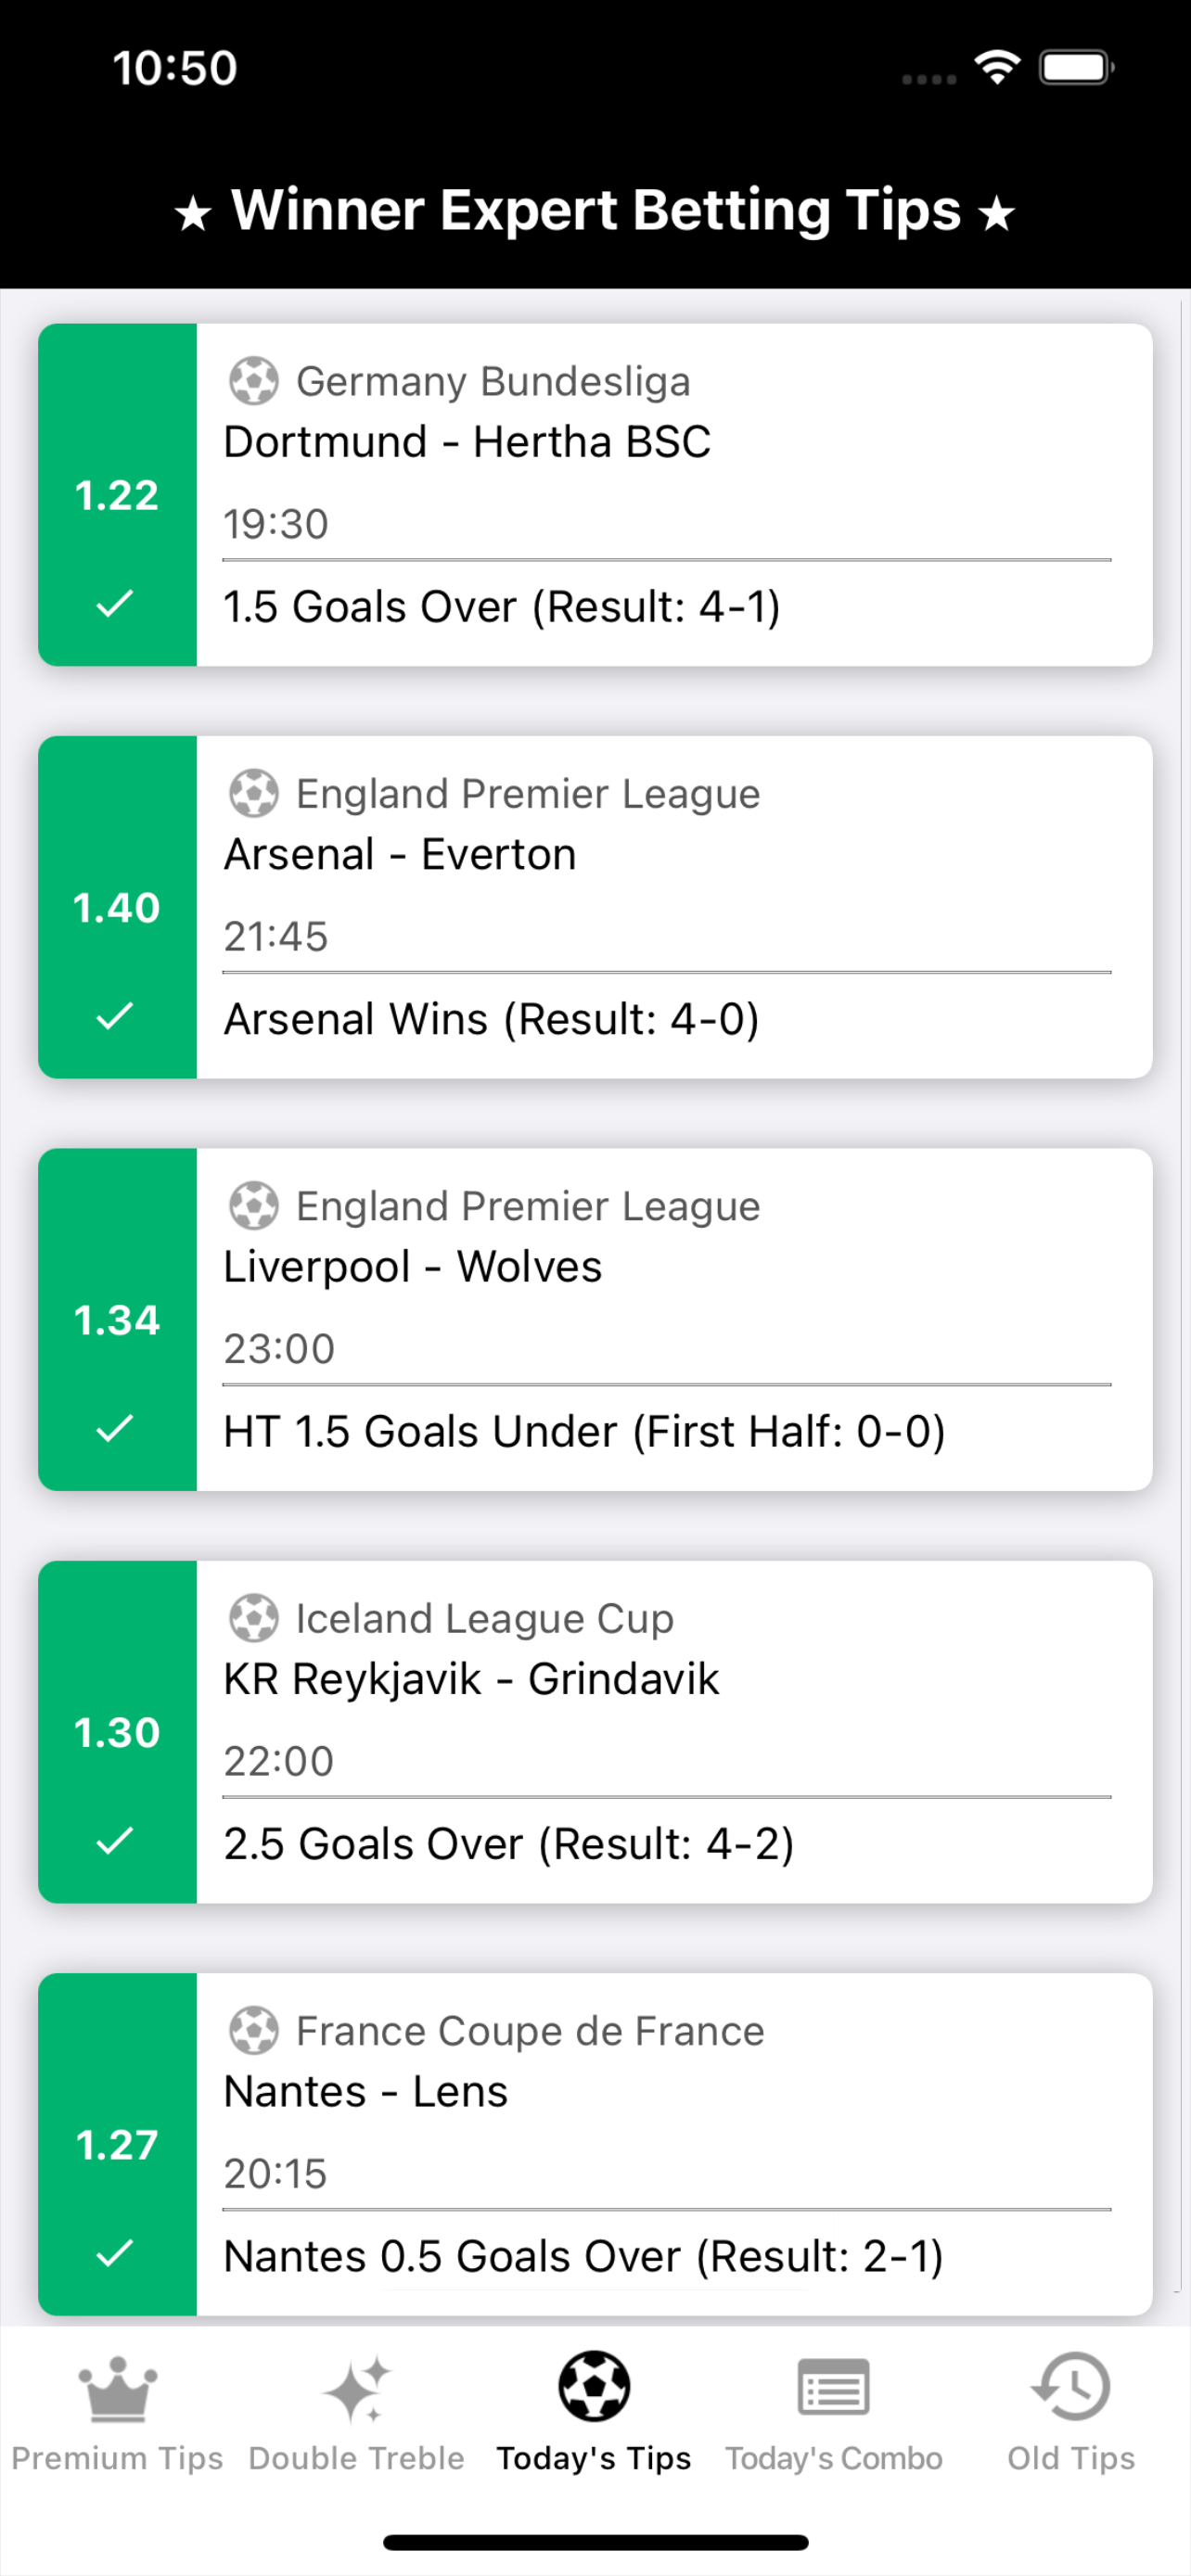
Task: Tap the checkmark on the Nantes tip
Action: point(117,2255)
